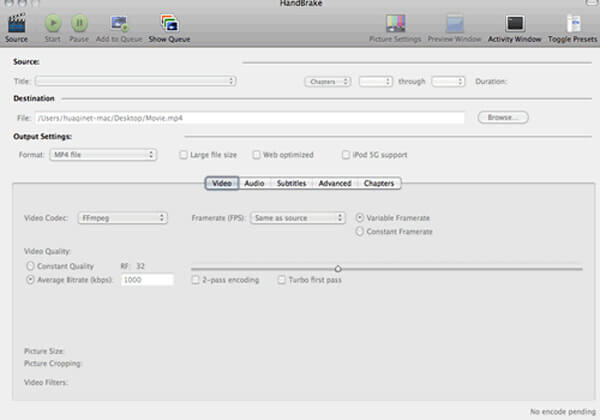Switch to the Advanced tab

(x=335, y=183)
